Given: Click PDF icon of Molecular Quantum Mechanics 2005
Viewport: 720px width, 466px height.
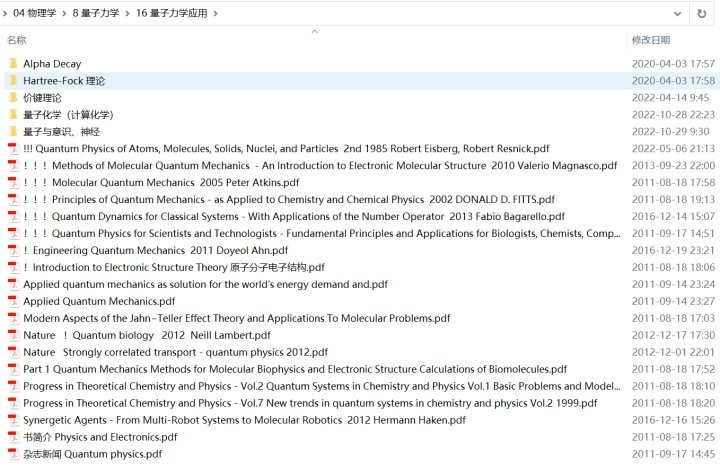Looking at the screenshot, I should [13, 183].
